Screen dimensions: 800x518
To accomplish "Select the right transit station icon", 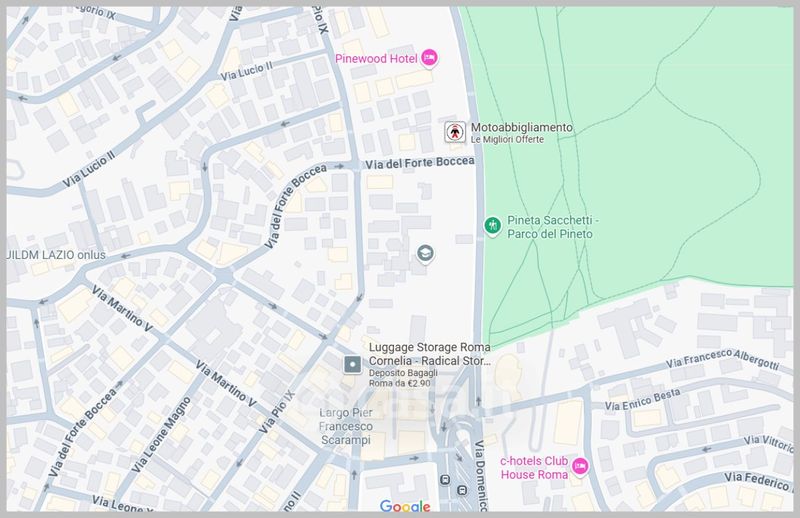I will click(x=461, y=490).
